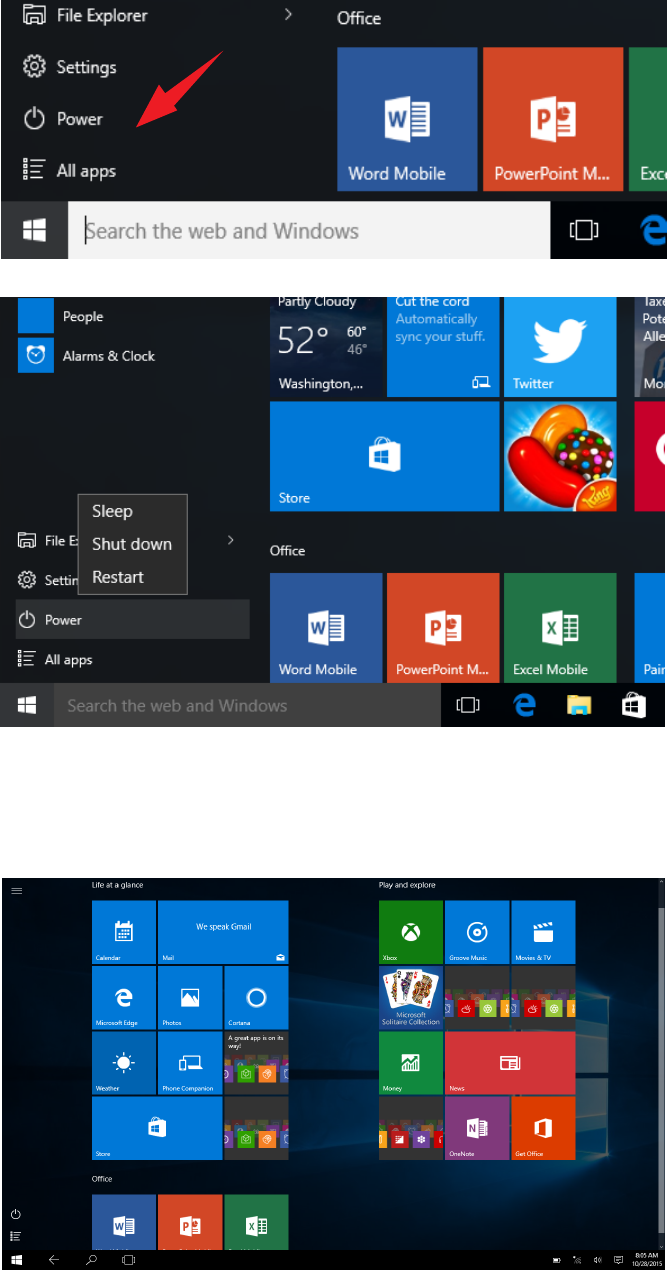Select highlighted Power row below the popup menu
The image size is (667, 1270).
[x=133, y=620]
